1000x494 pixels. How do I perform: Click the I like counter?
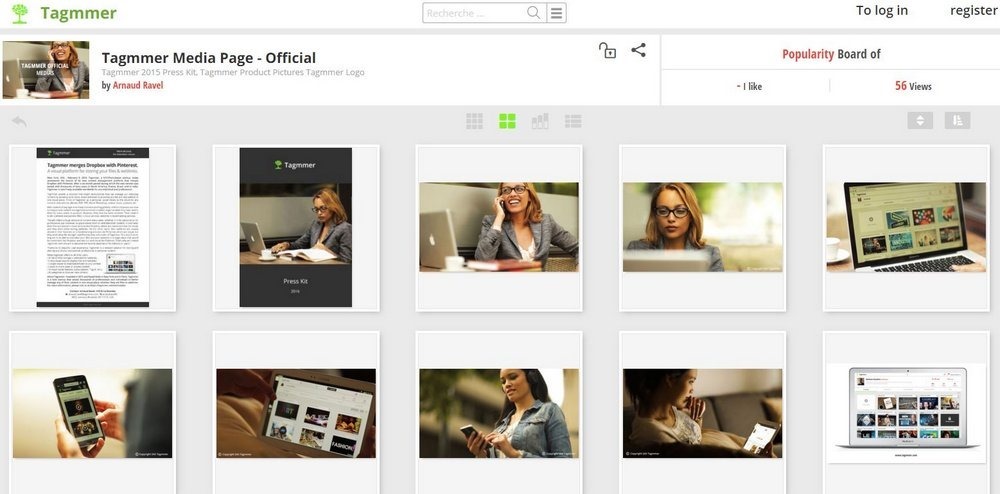tap(749, 86)
